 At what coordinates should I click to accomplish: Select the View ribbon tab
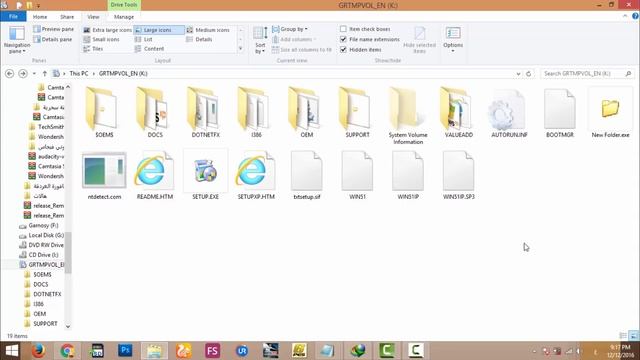pos(93,17)
